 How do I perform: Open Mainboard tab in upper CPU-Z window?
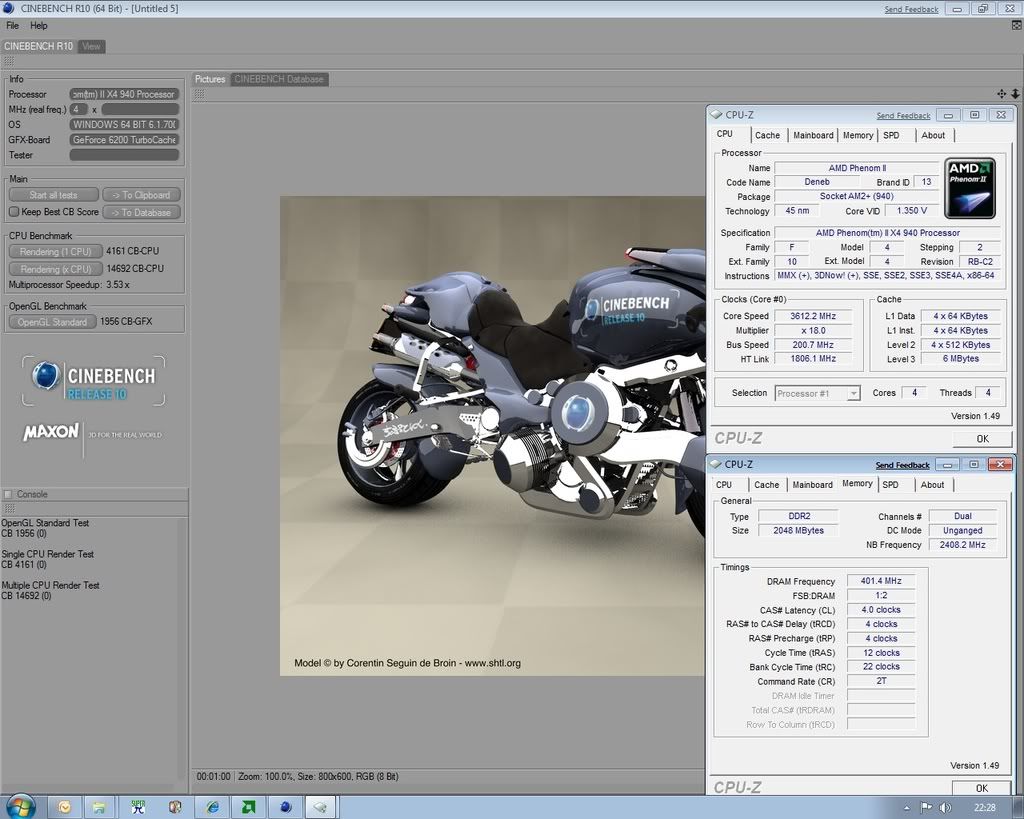click(x=813, y=135)
